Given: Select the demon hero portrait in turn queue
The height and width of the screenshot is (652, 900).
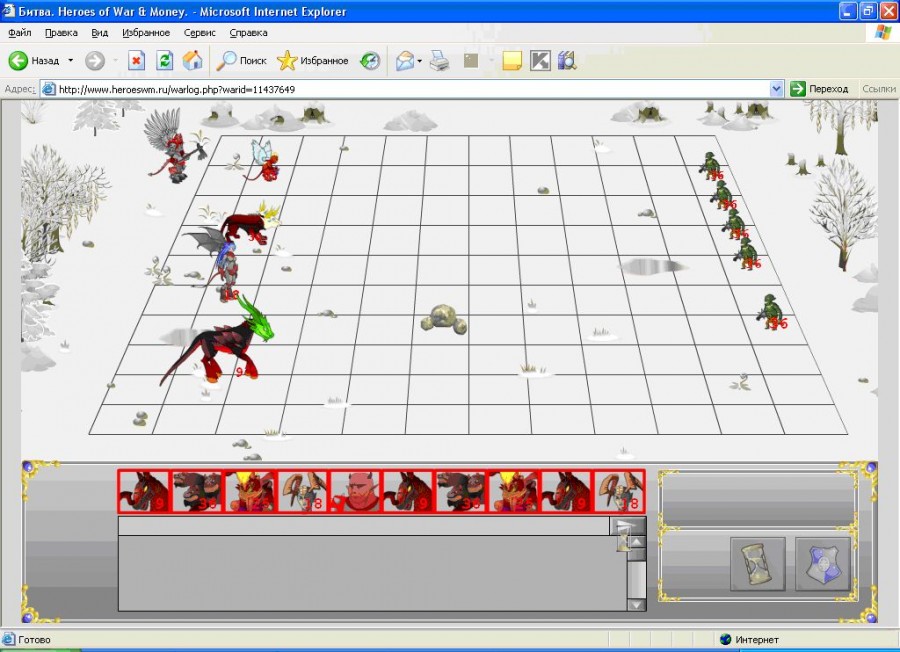Looking at the screenshot, I should (x=355, y=491).
